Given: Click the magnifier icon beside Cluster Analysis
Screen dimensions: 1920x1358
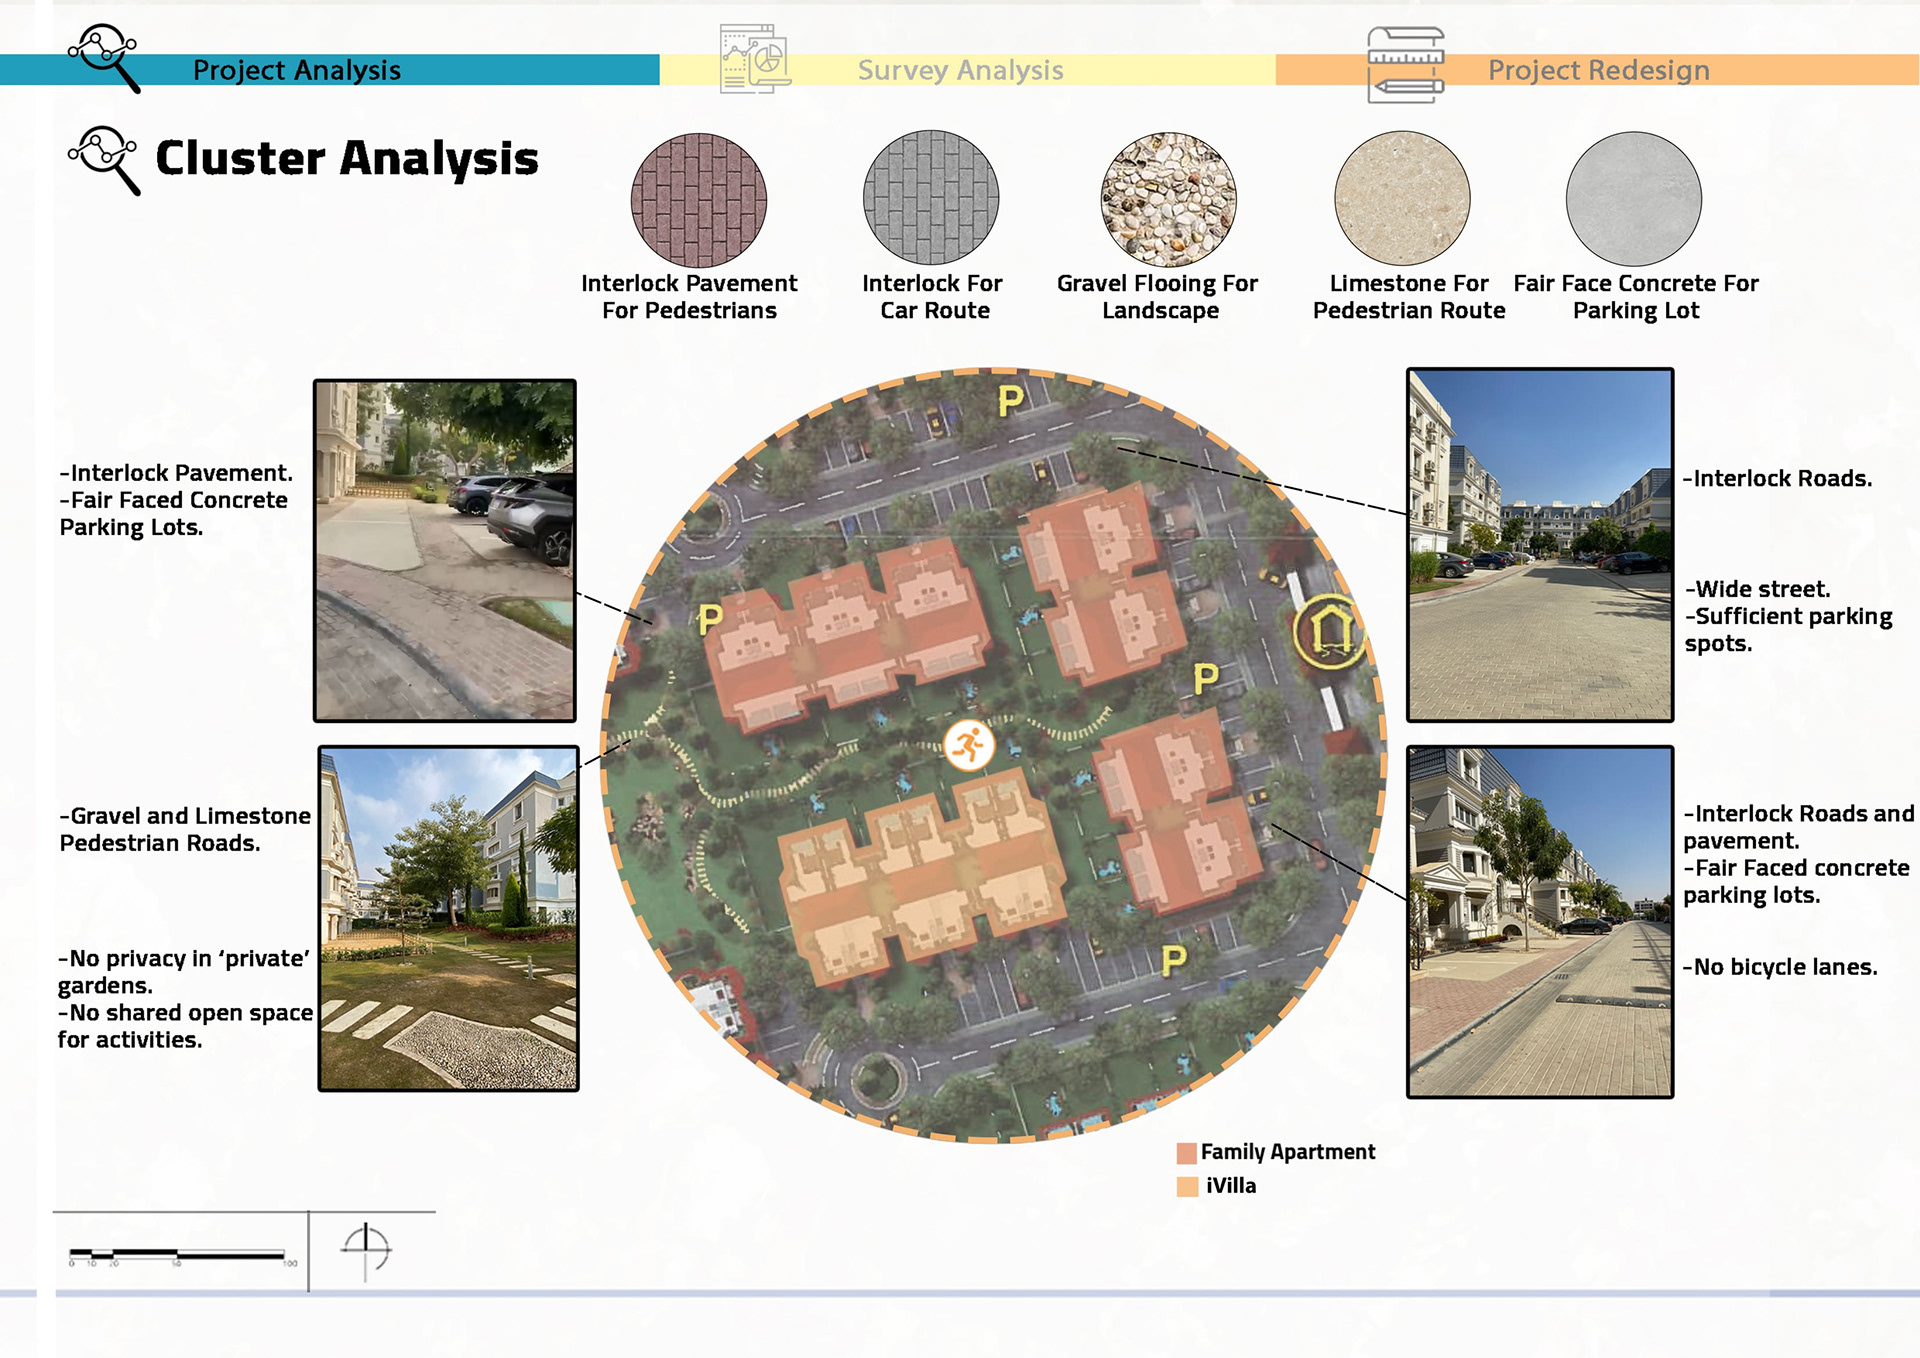Looking at the screenshot, I should point(104,160).
